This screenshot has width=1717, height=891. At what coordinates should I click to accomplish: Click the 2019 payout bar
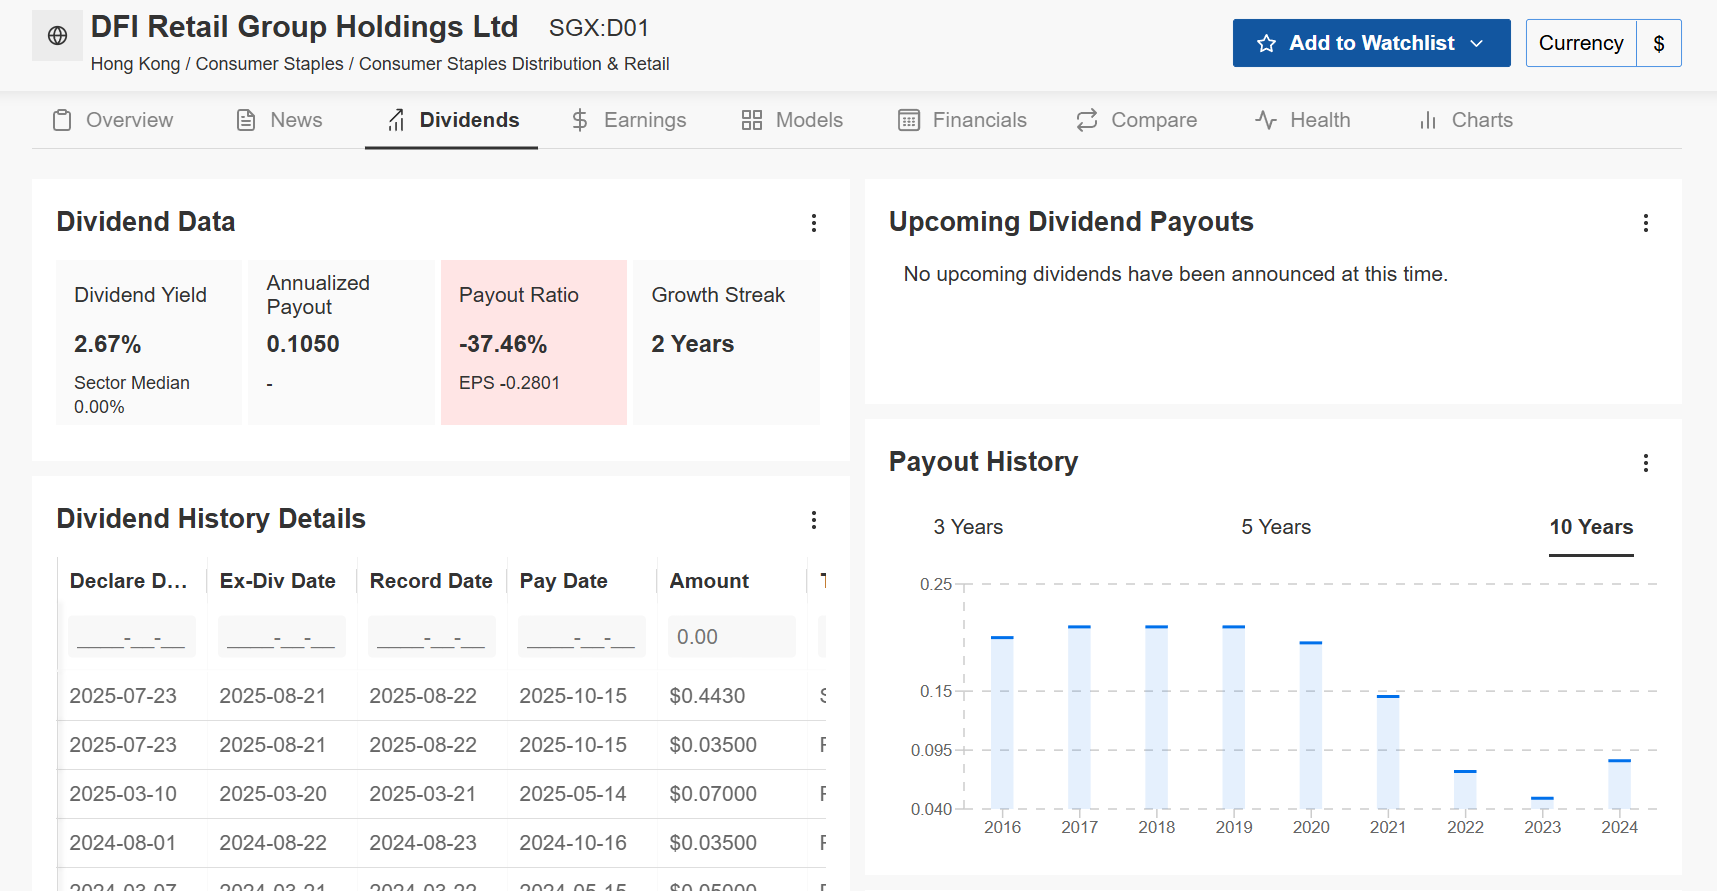coord(1234,717)
